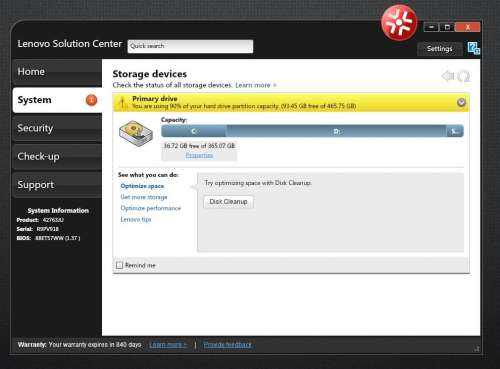The width and height of the screenshot is (500, 369).
Task: Enable the Remind me checkbox
Action: point(119,265)
